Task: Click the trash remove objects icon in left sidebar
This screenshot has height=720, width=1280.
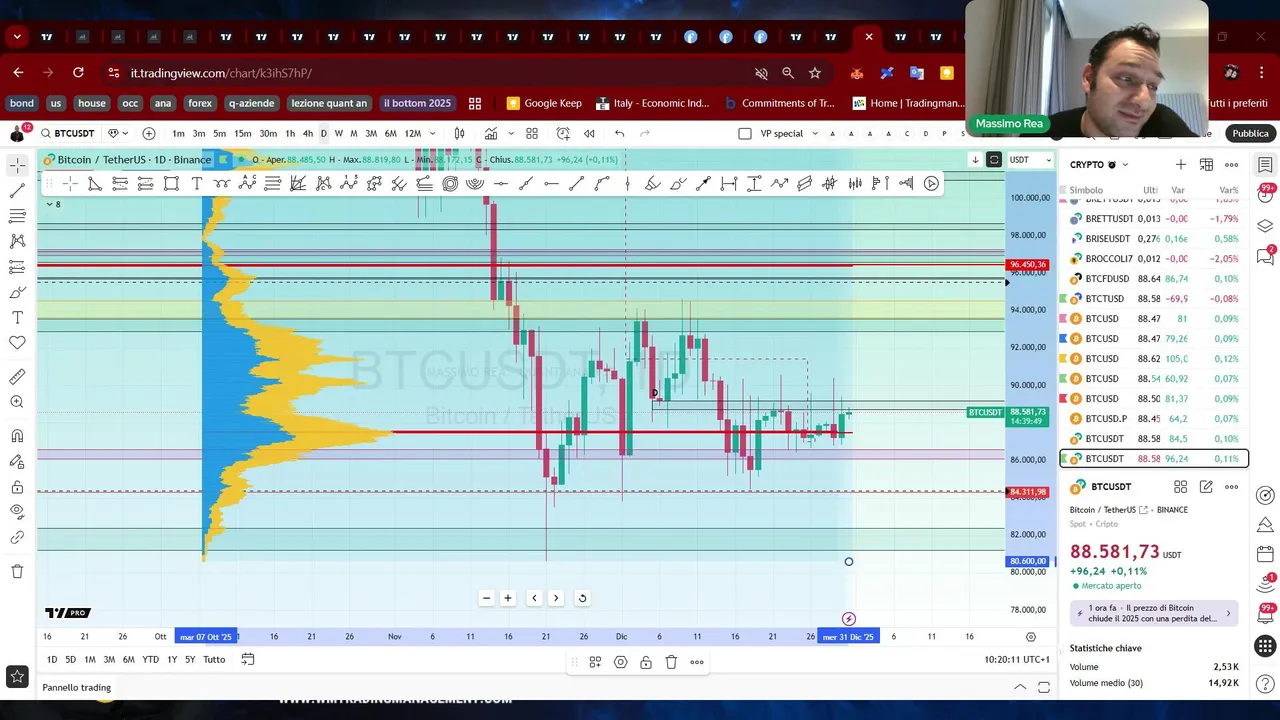Action: tap(17, 571)
